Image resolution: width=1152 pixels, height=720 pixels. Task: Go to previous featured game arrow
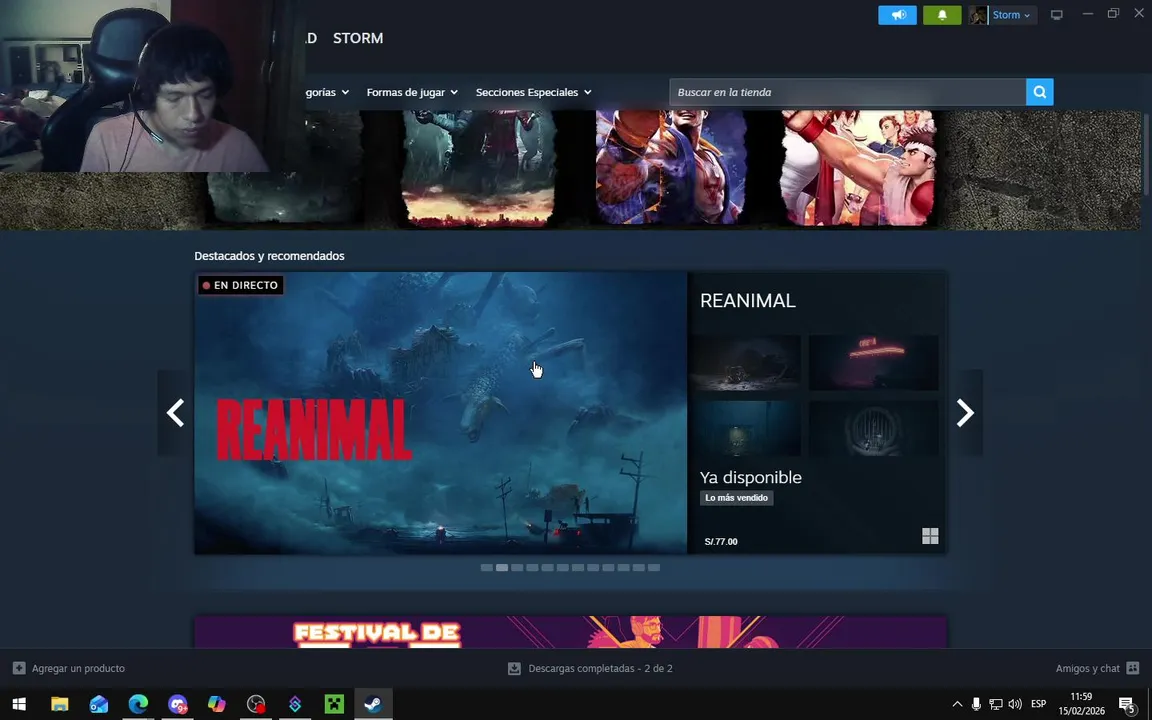coord(175,413)
